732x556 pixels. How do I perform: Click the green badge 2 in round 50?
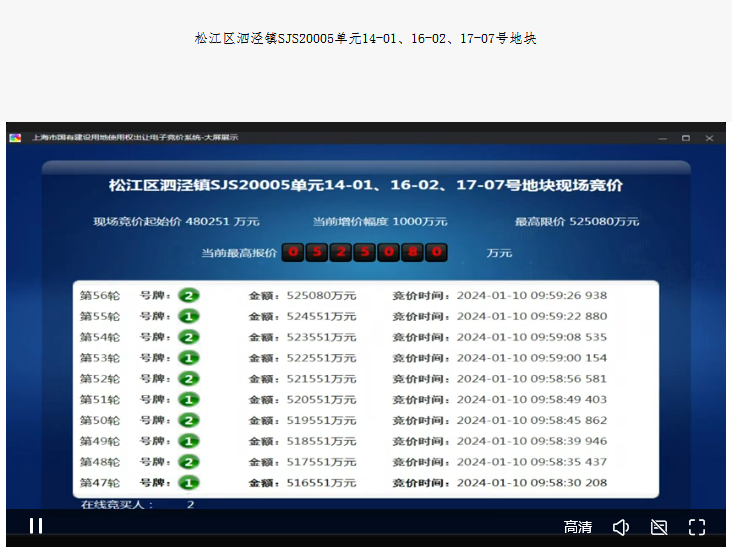pyautogui.click(x=189, y=420)
